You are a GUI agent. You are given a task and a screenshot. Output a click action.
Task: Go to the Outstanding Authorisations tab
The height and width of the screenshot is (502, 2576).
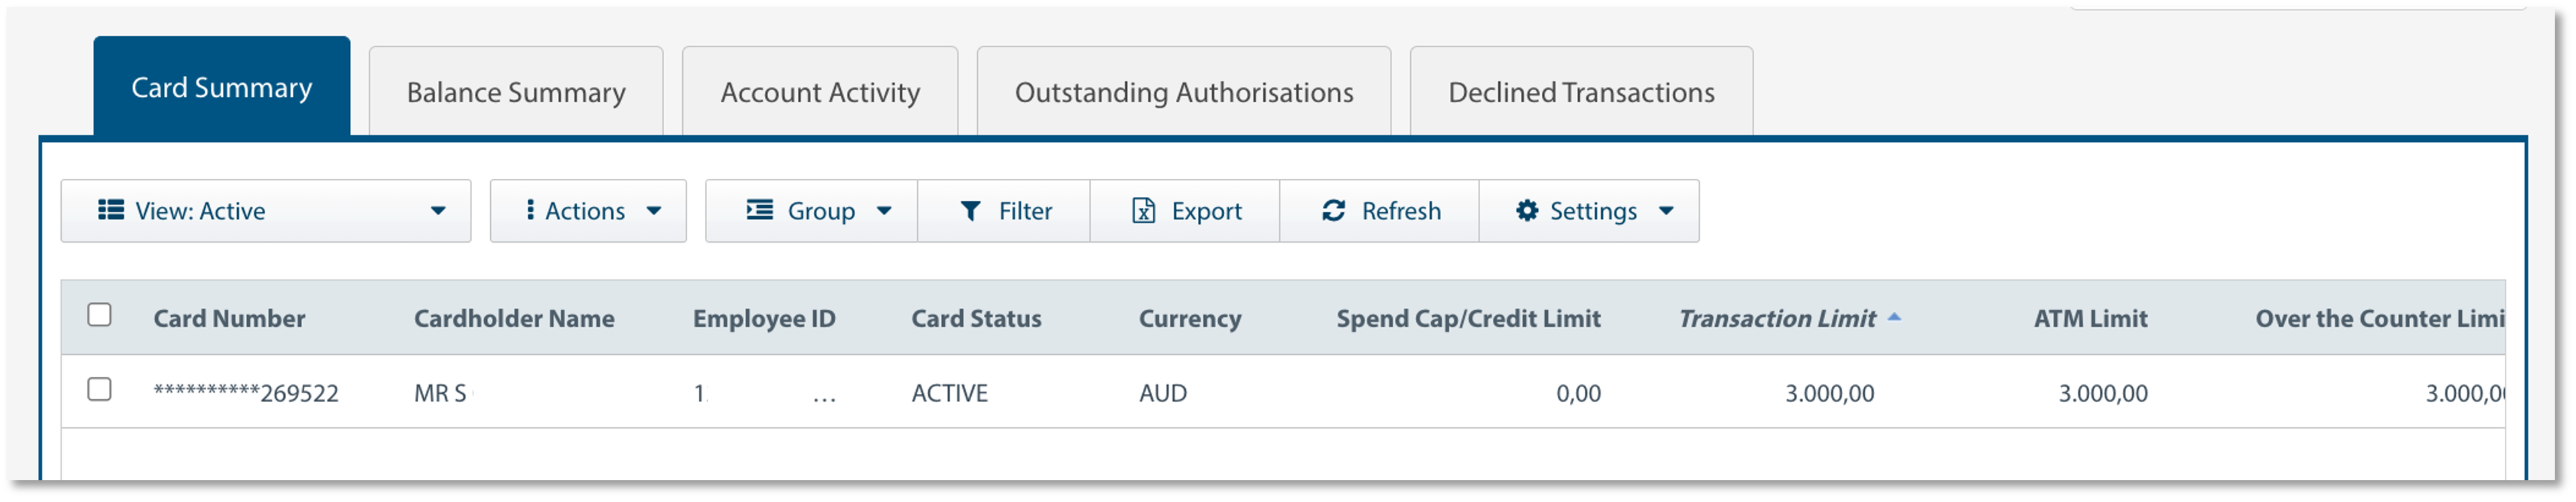(x=1184, y=92)
